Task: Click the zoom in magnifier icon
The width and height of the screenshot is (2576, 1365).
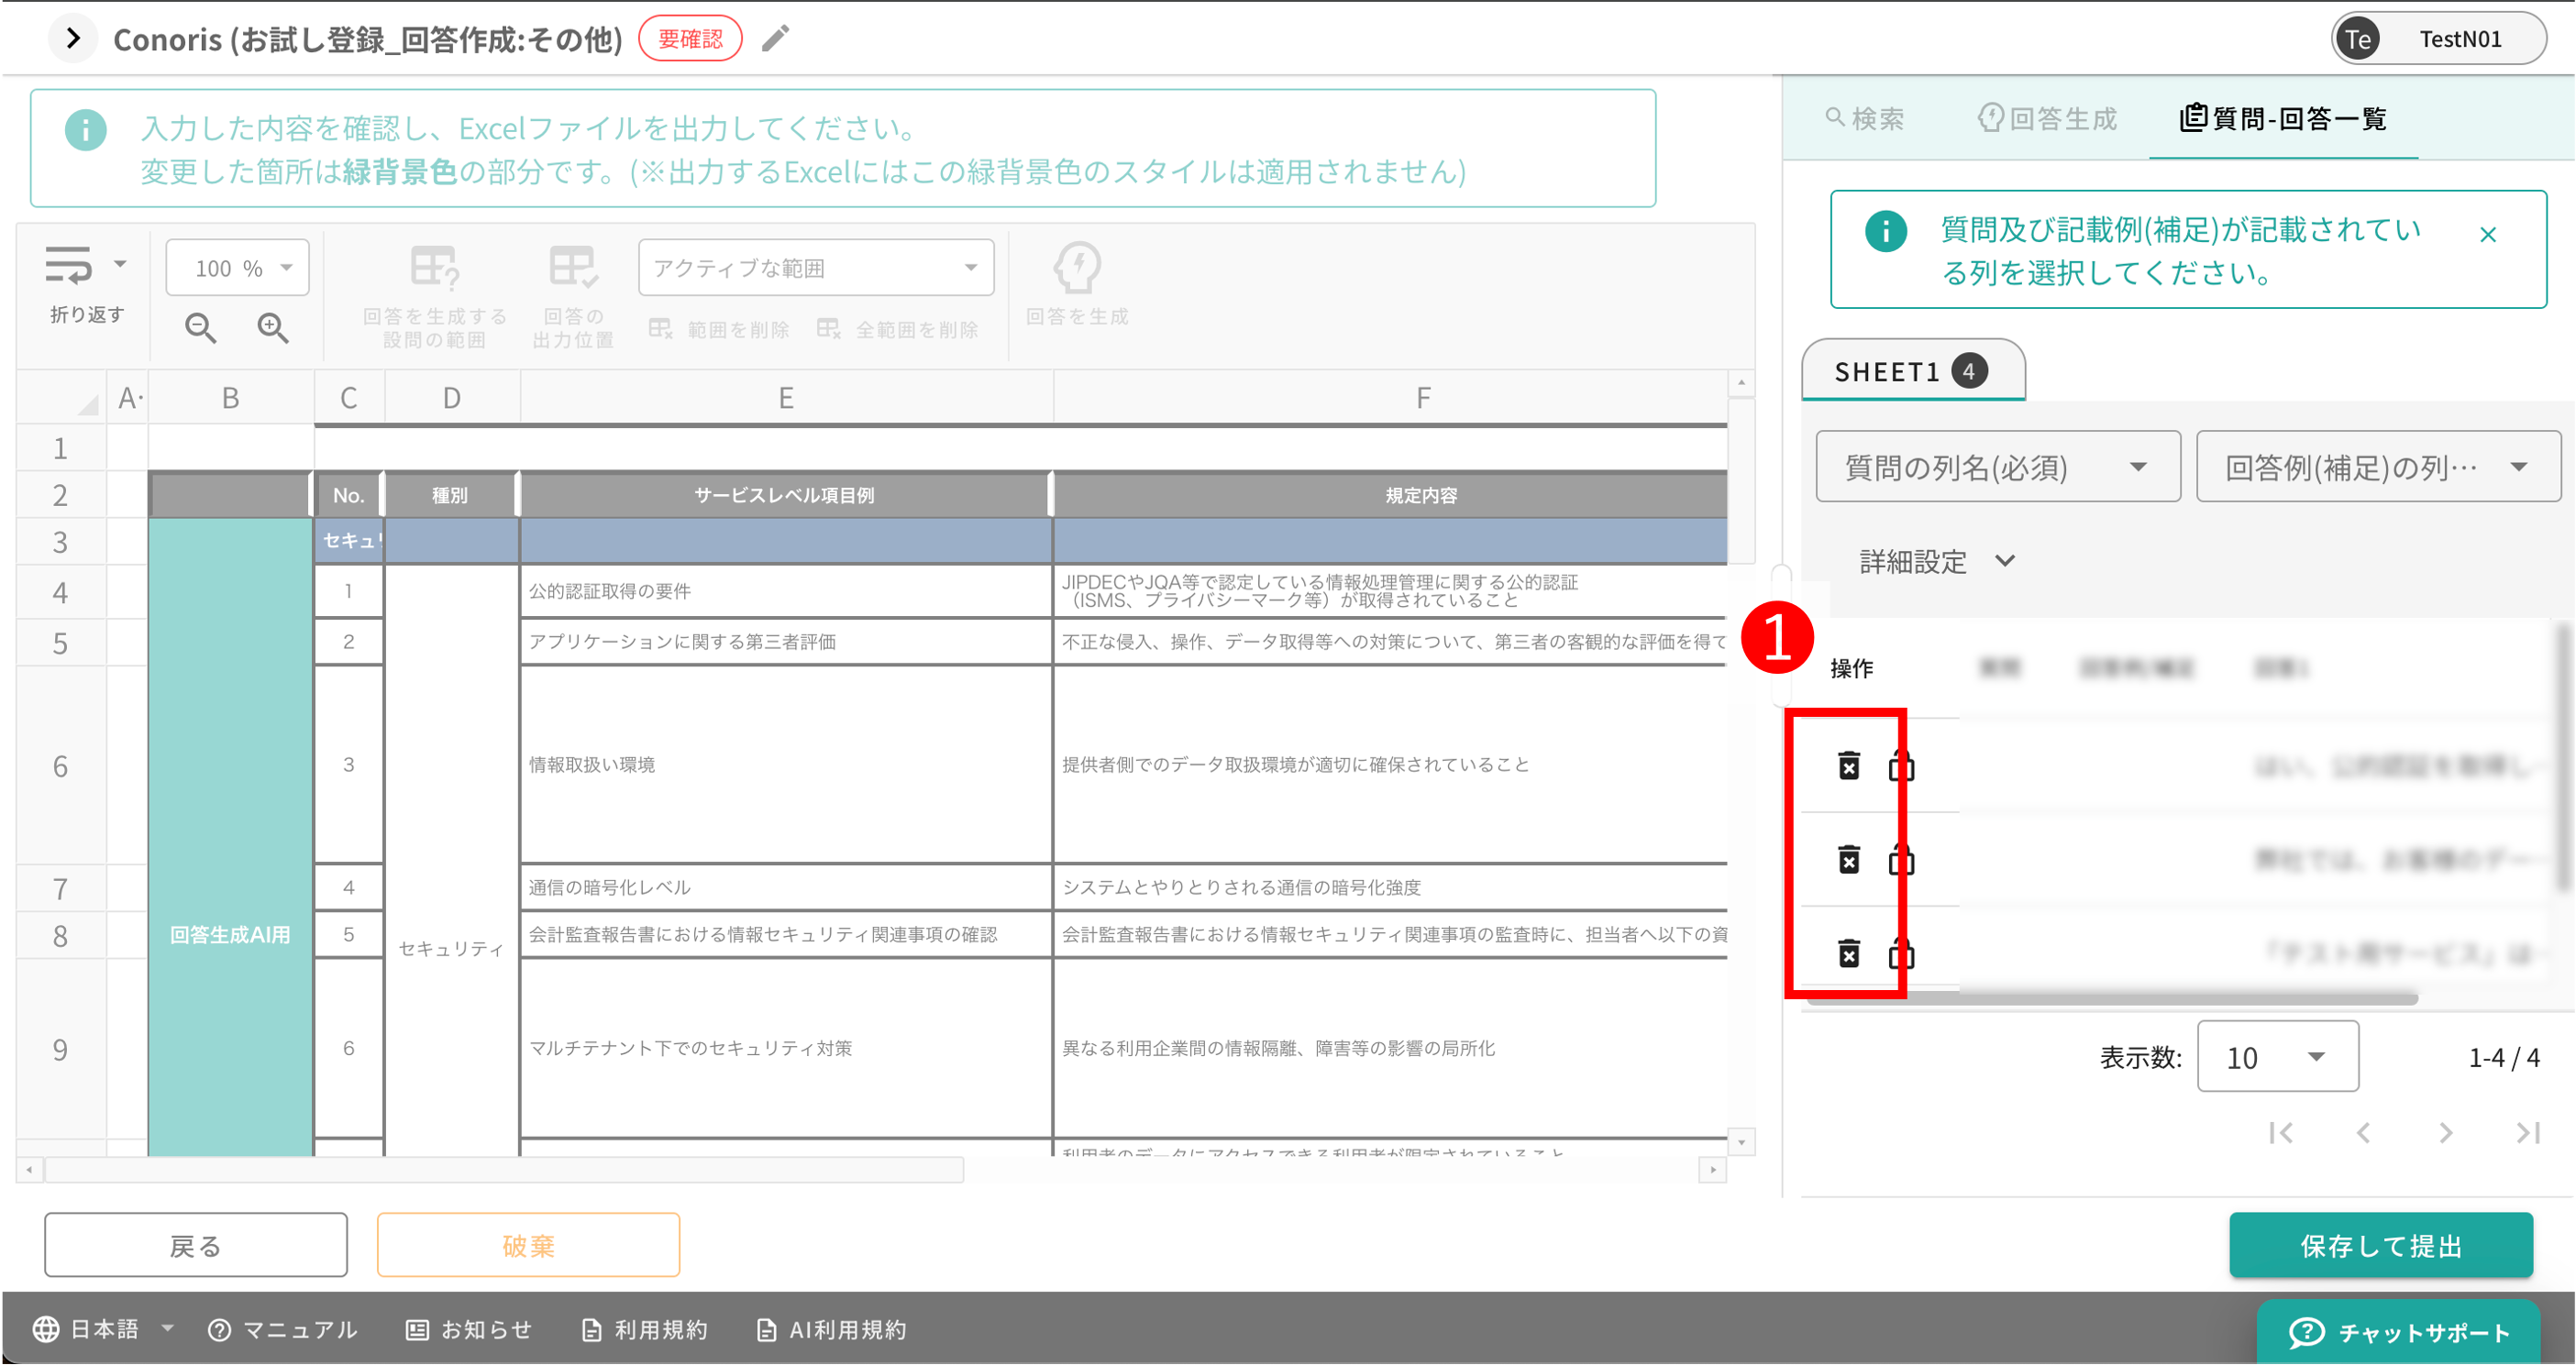Action: pos(273,327)
